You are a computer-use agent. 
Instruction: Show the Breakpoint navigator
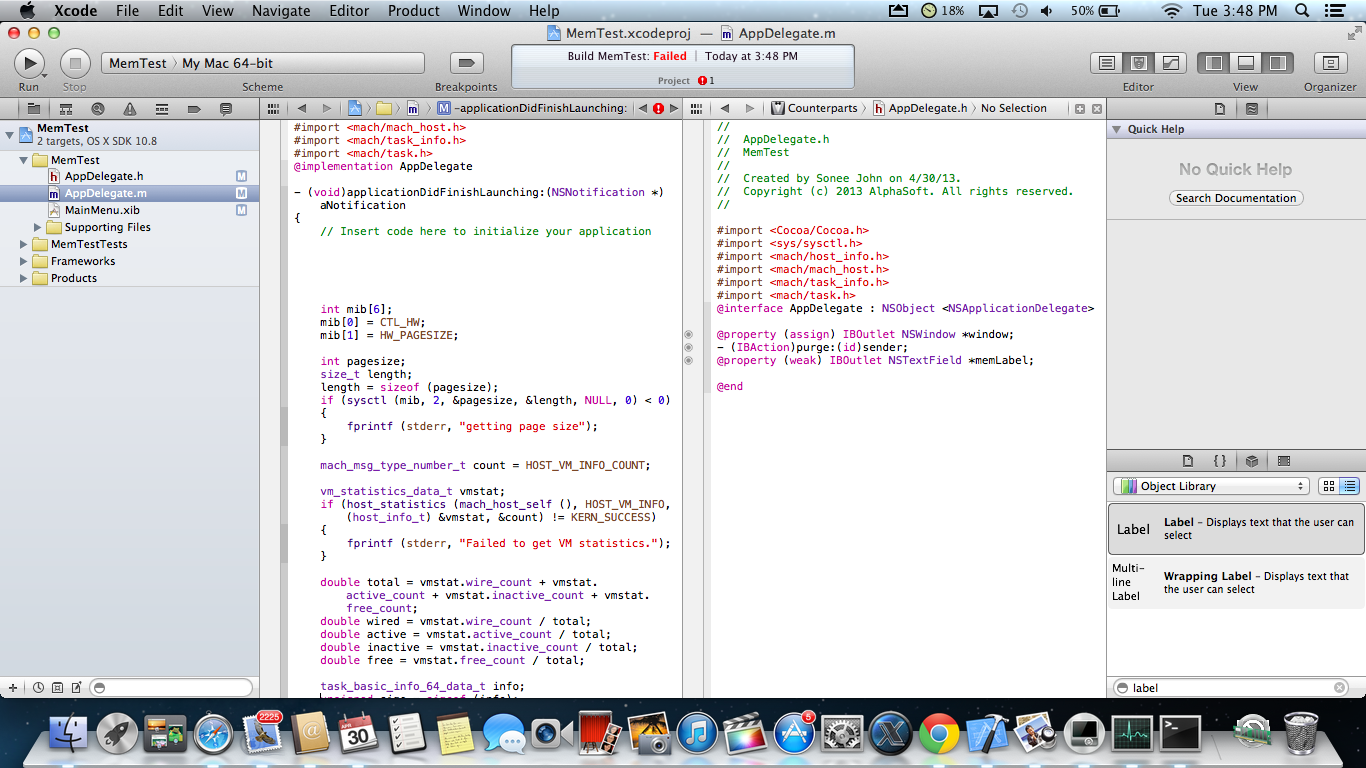(194, 108)
